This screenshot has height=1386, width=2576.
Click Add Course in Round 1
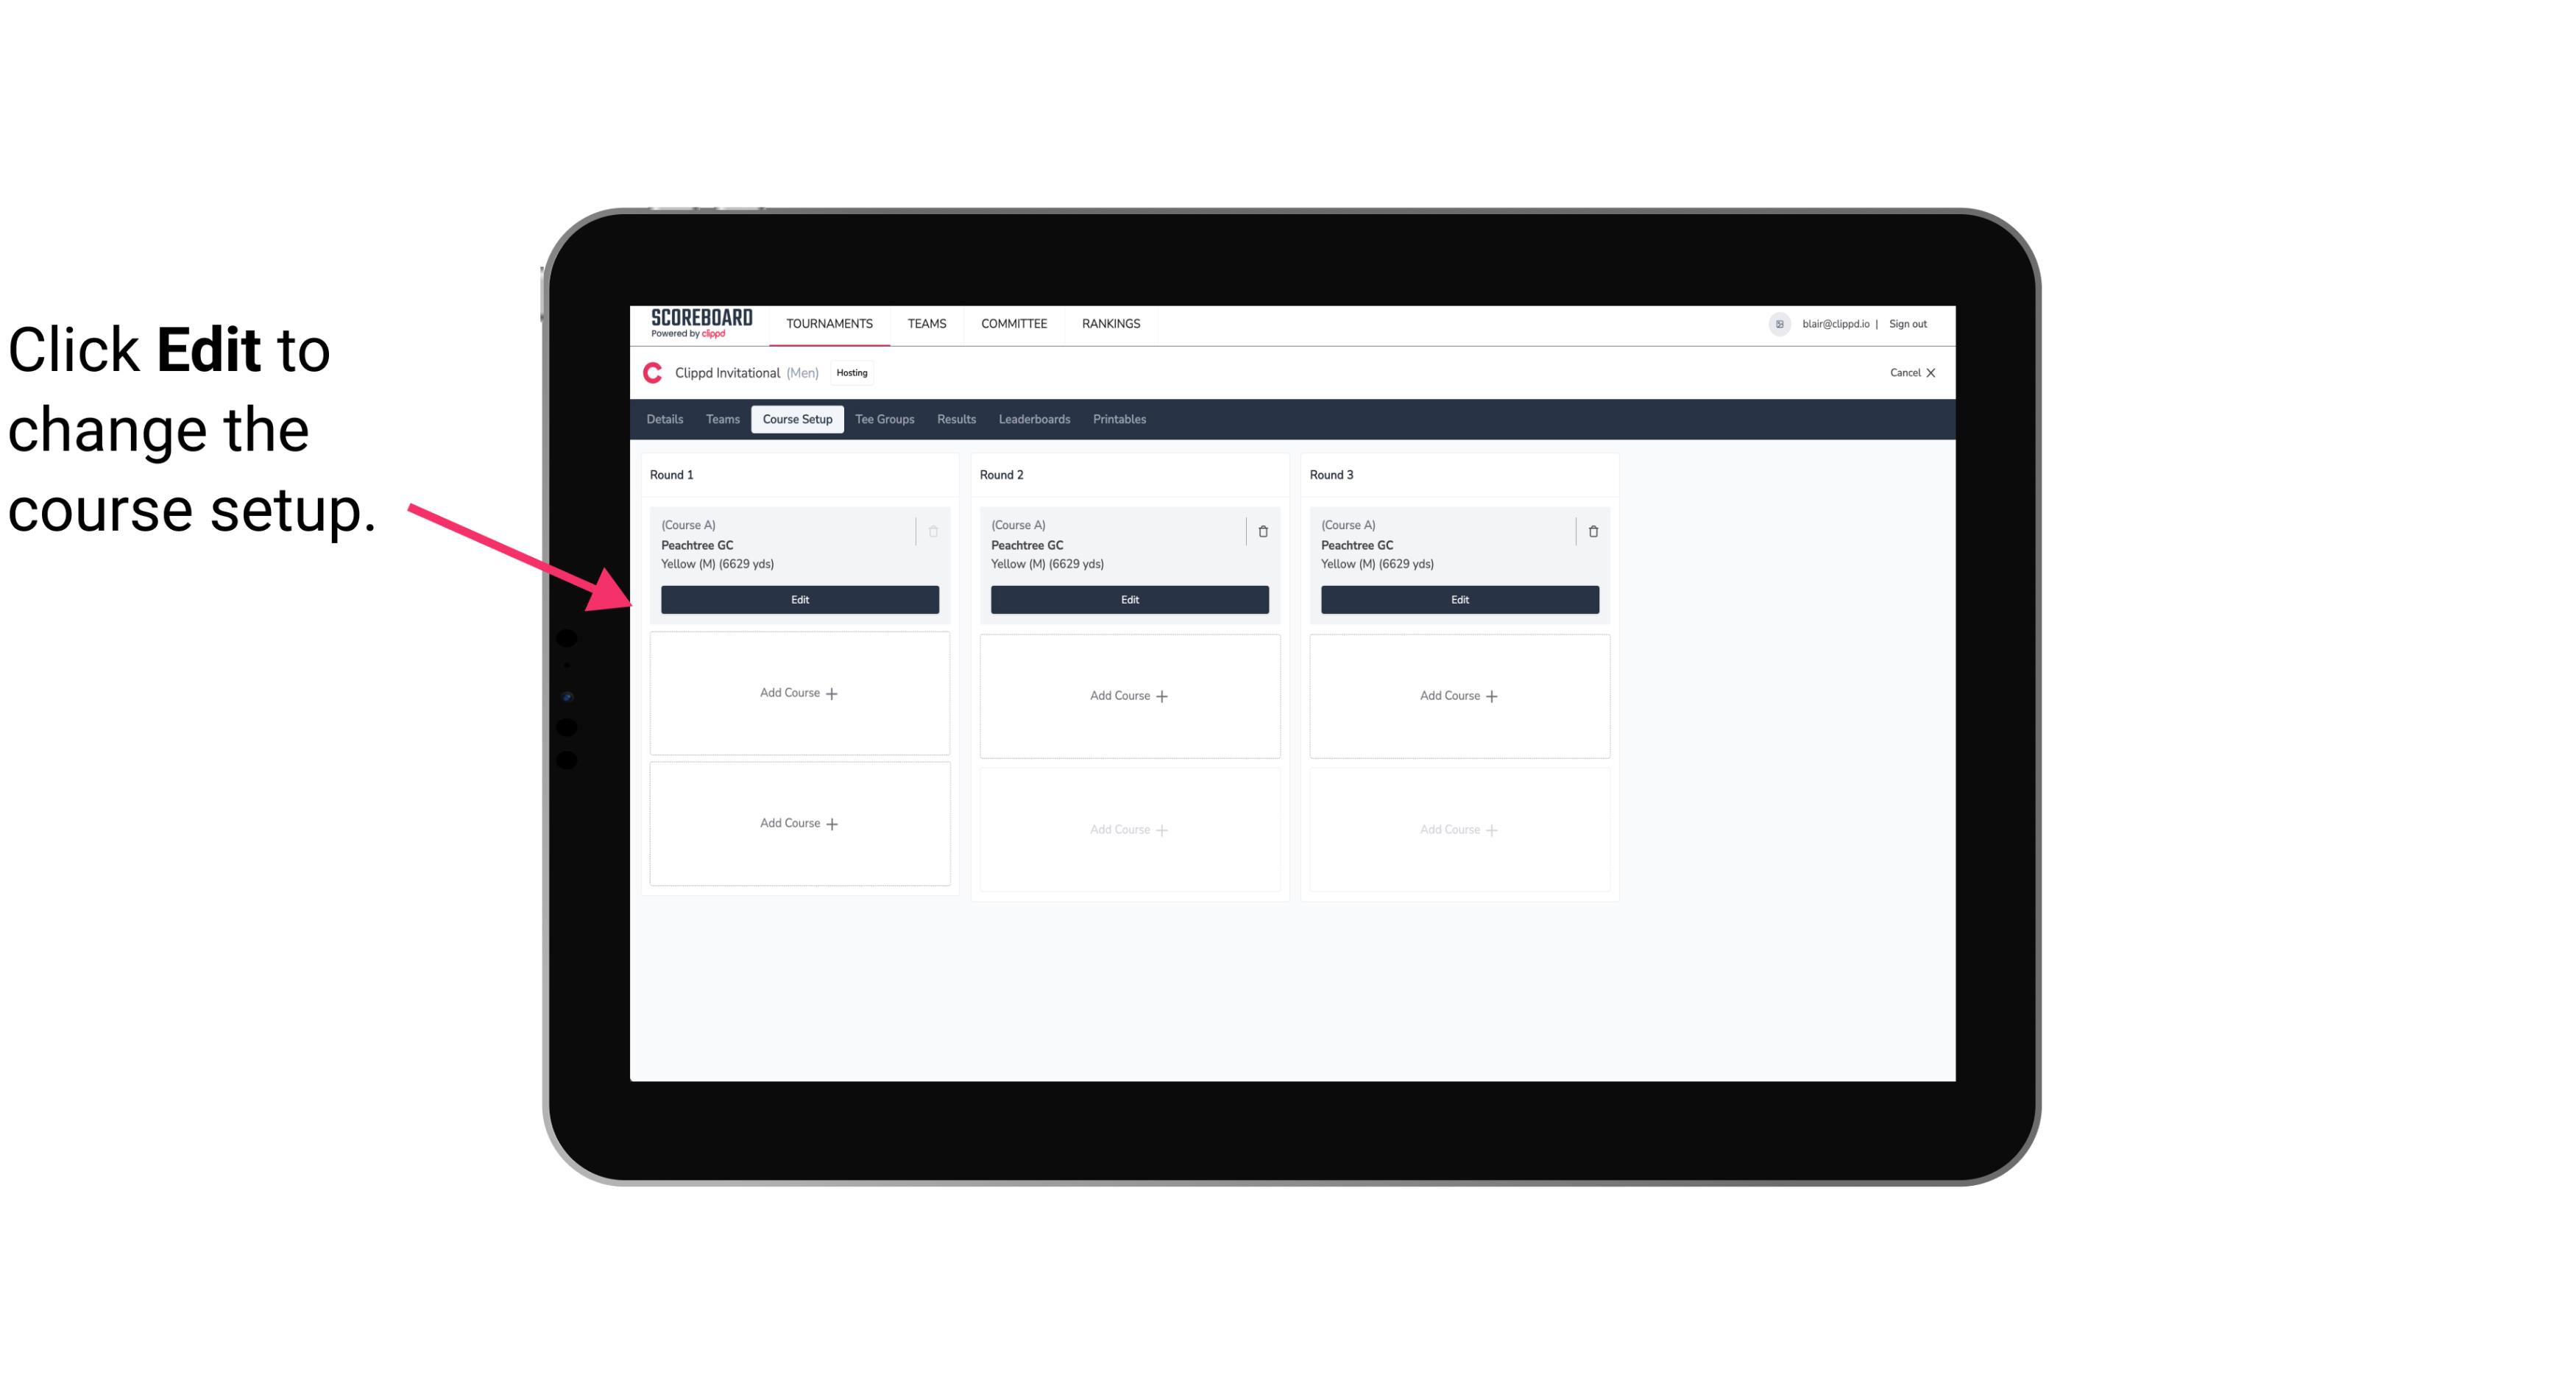tap(799, 693)
